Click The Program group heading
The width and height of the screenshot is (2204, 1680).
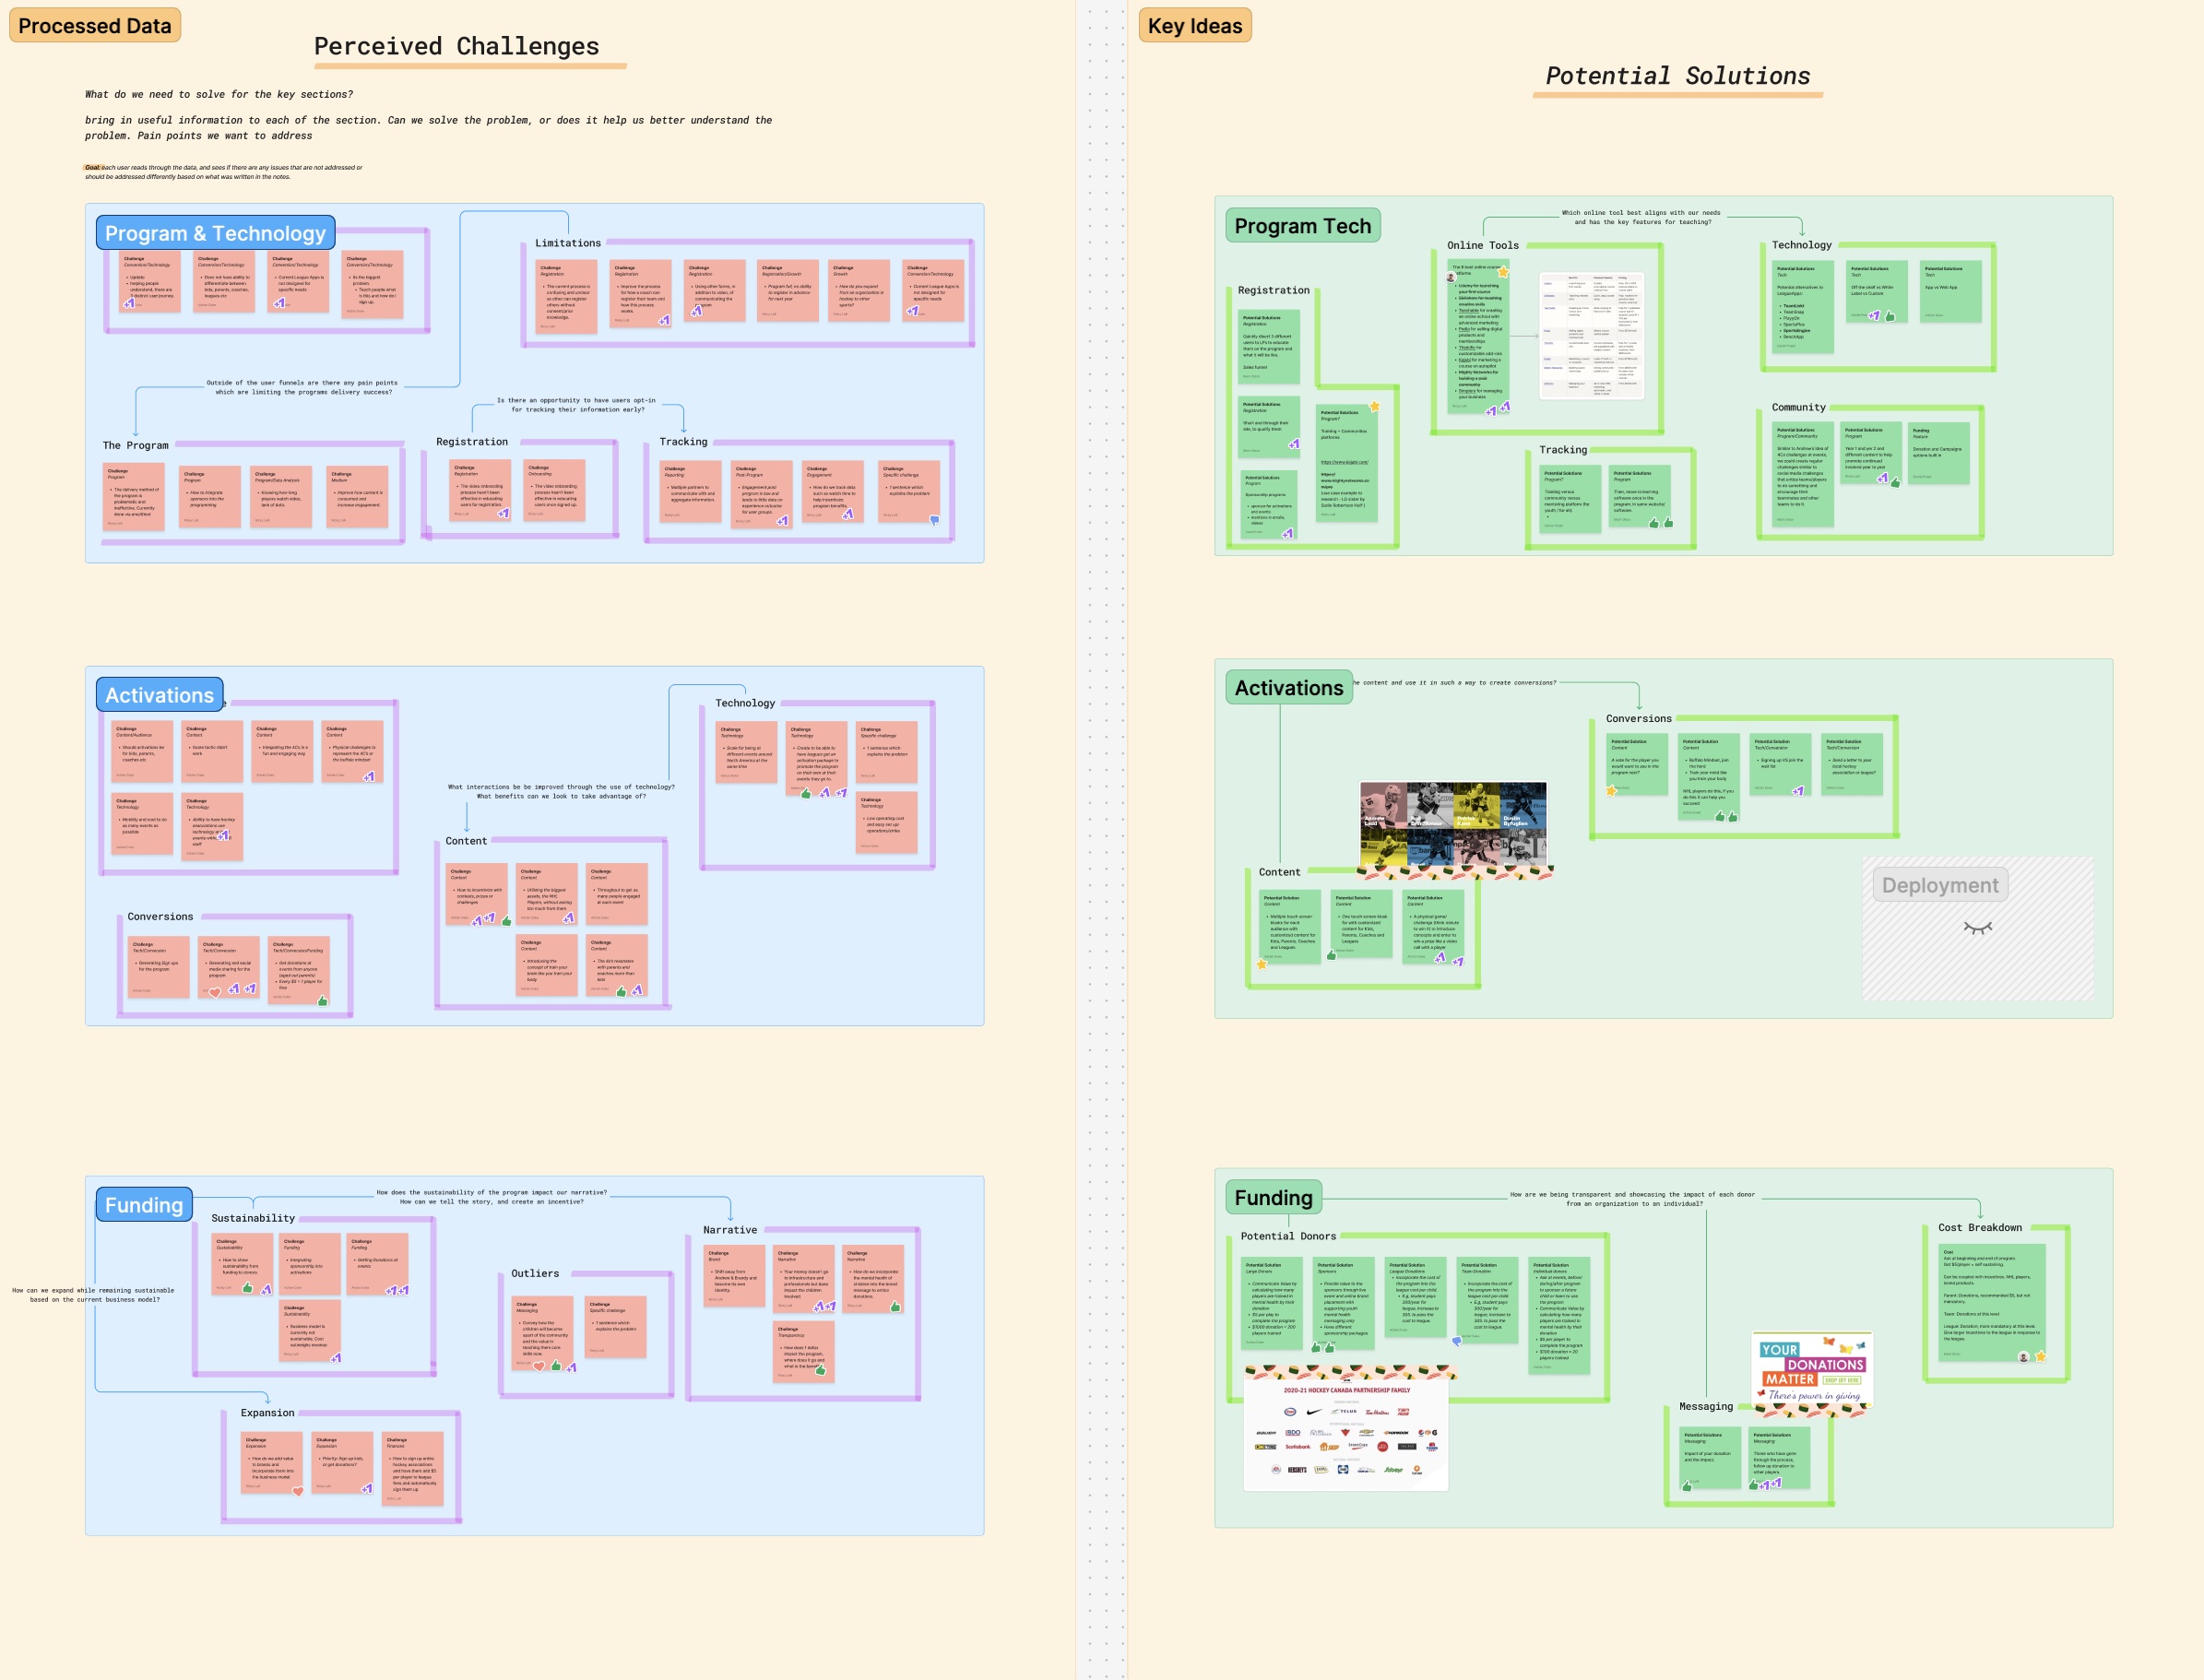(135, 445)
